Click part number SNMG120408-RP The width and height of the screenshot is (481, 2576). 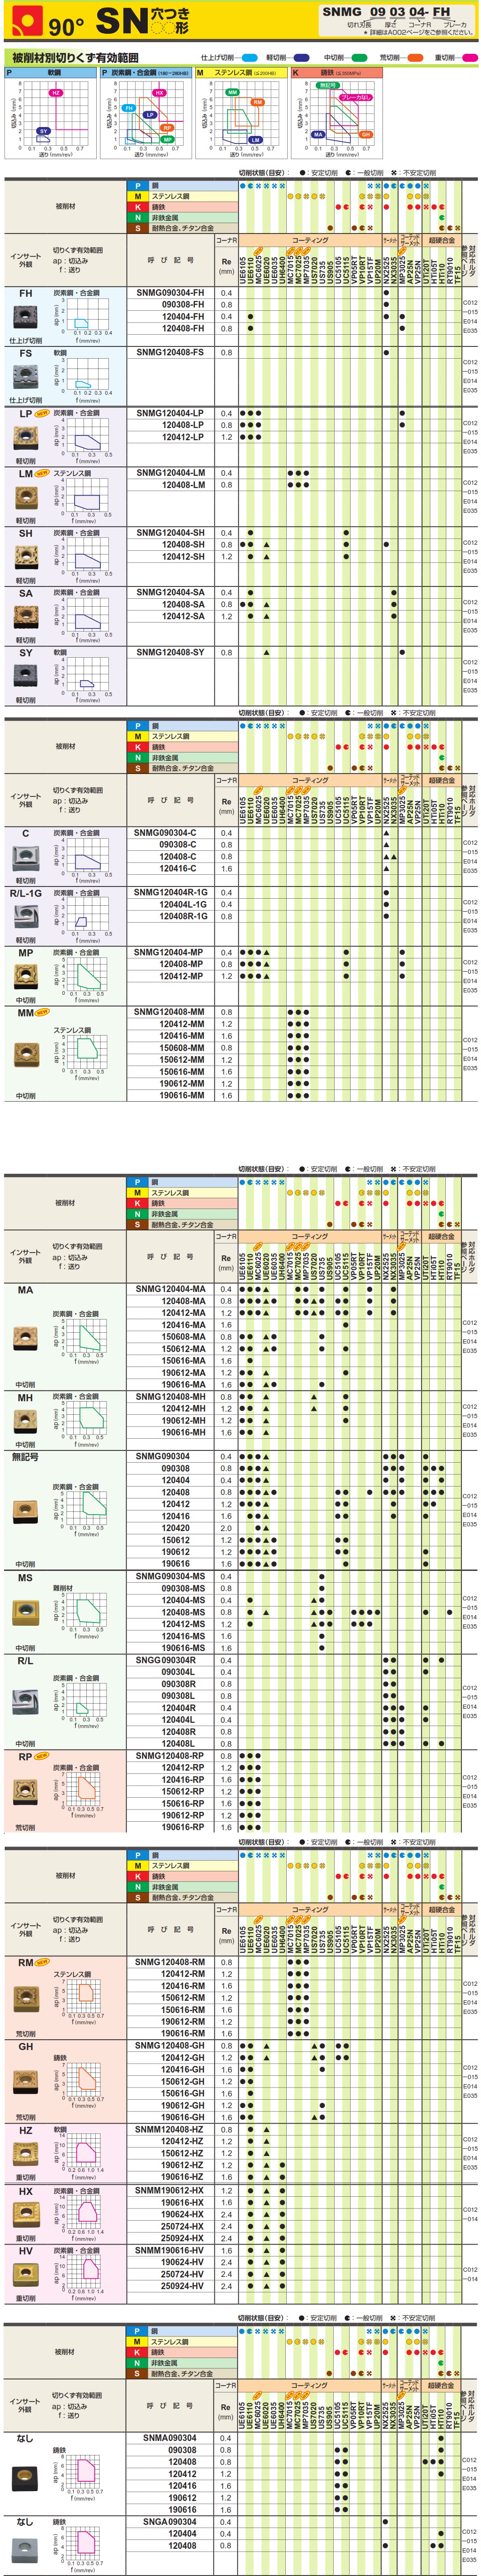[x=169, y=1755]
